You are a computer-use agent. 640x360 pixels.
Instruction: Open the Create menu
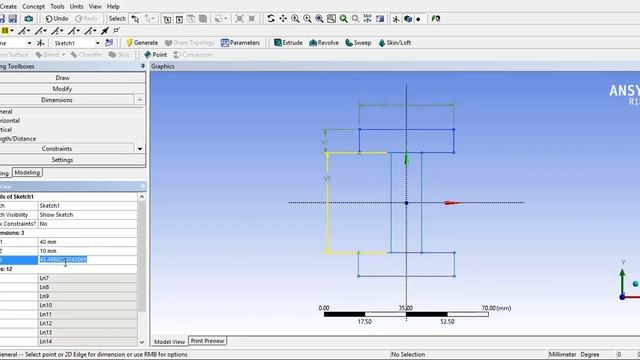[8, 7]
